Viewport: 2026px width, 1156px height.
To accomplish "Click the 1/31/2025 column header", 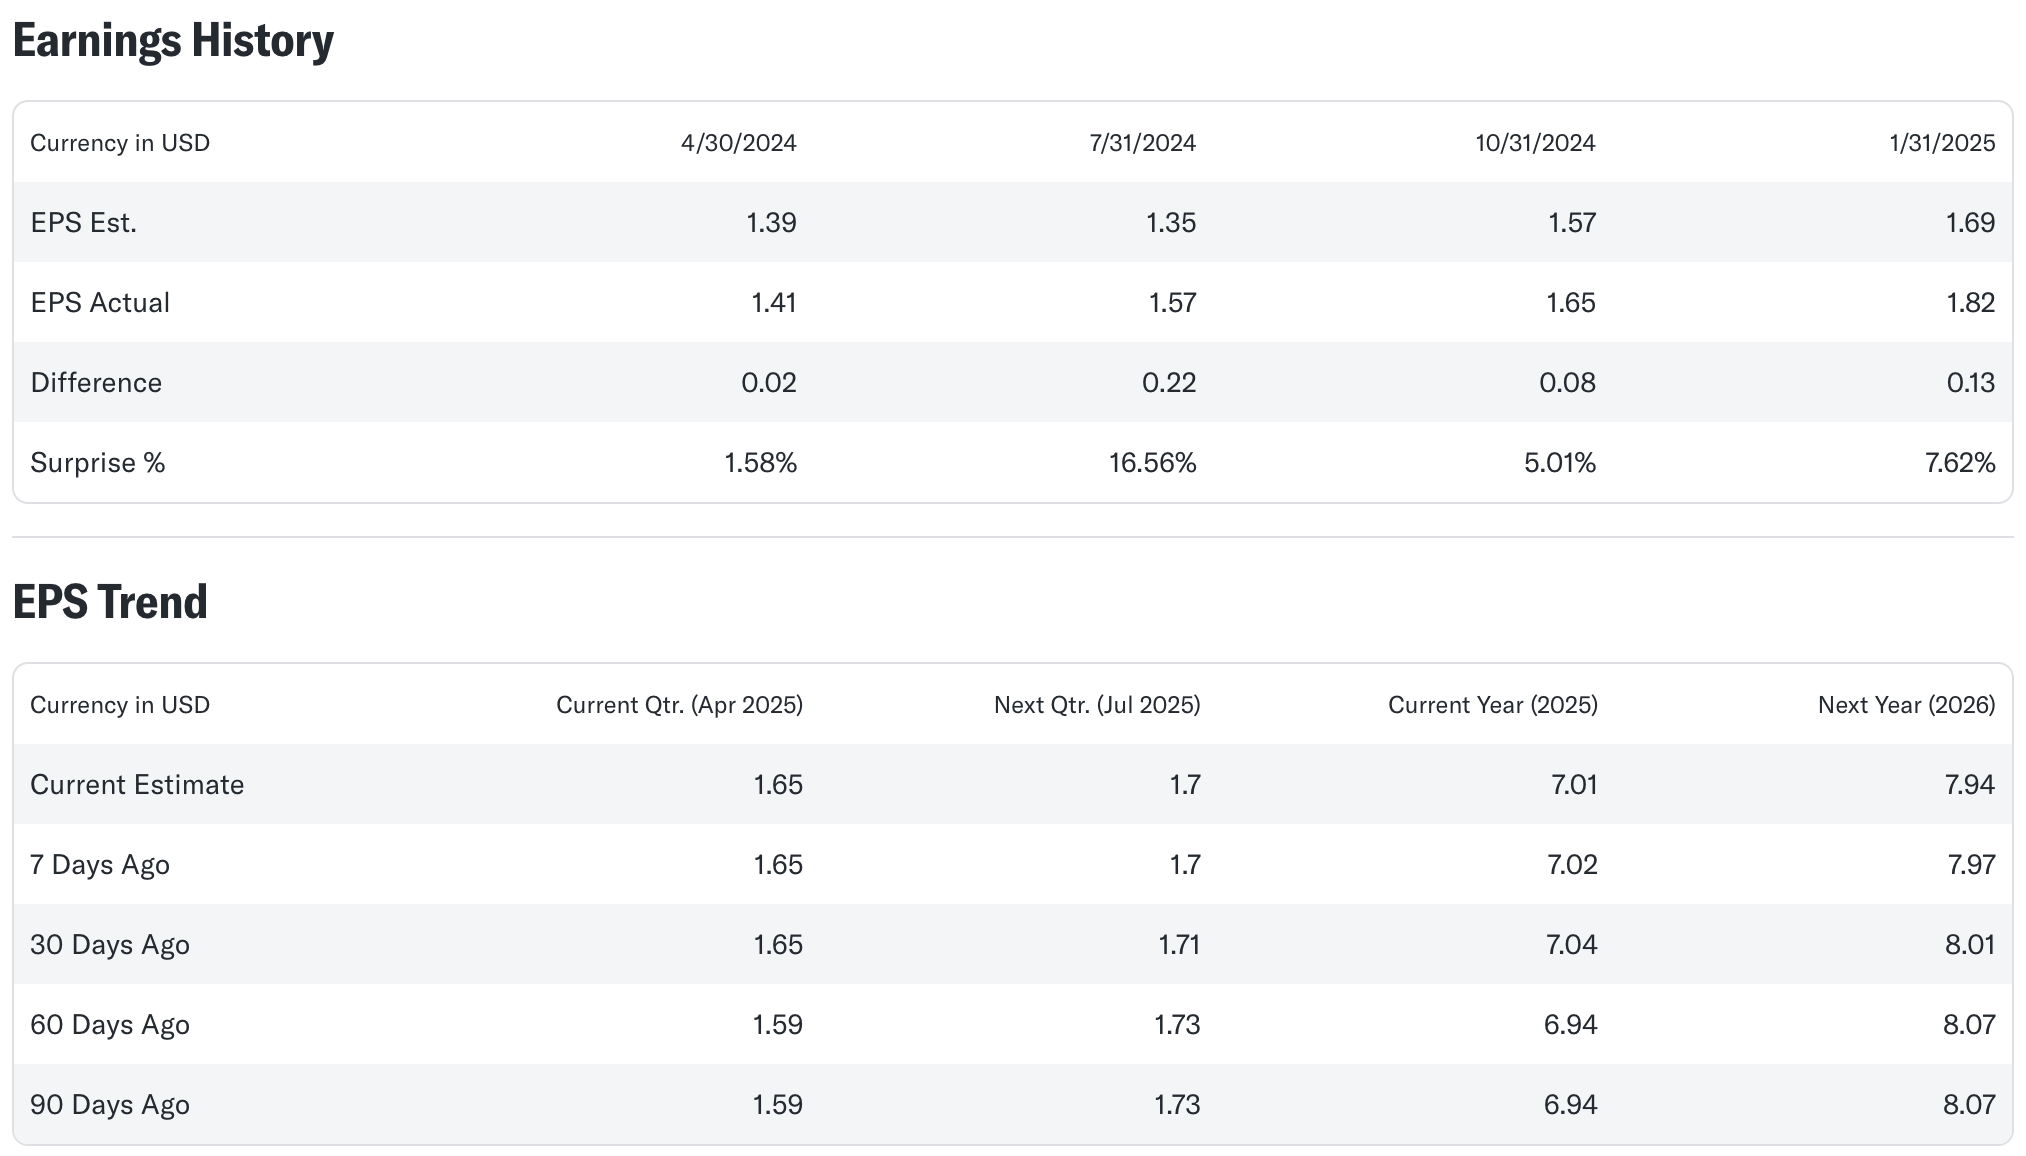I will [1941, 143].
